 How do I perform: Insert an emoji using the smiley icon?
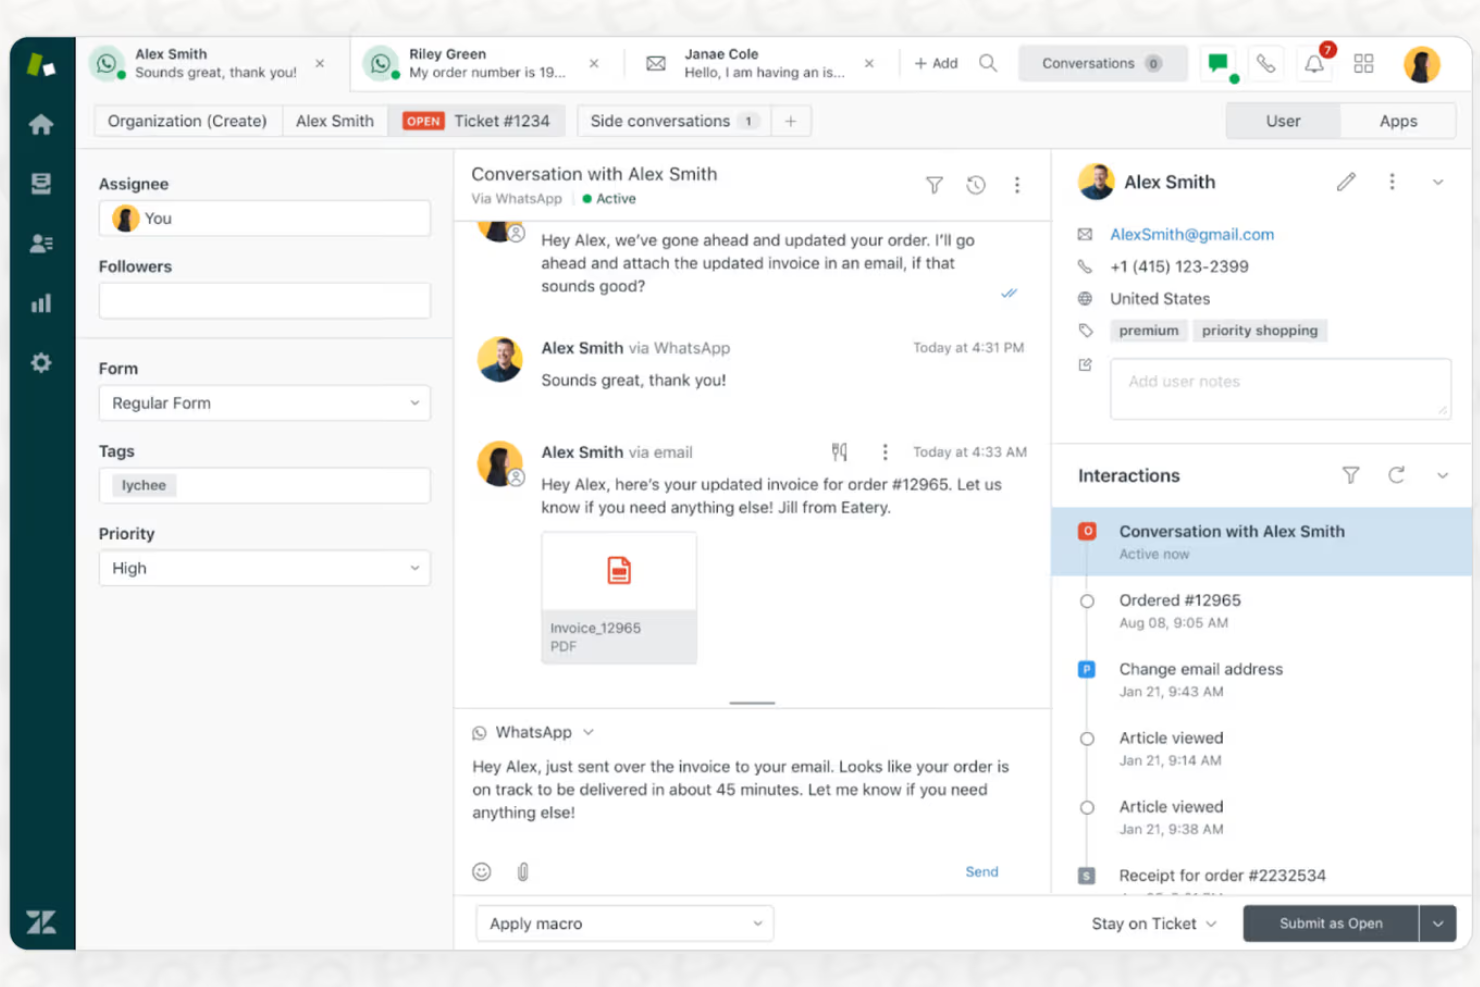tap(481, 871)
